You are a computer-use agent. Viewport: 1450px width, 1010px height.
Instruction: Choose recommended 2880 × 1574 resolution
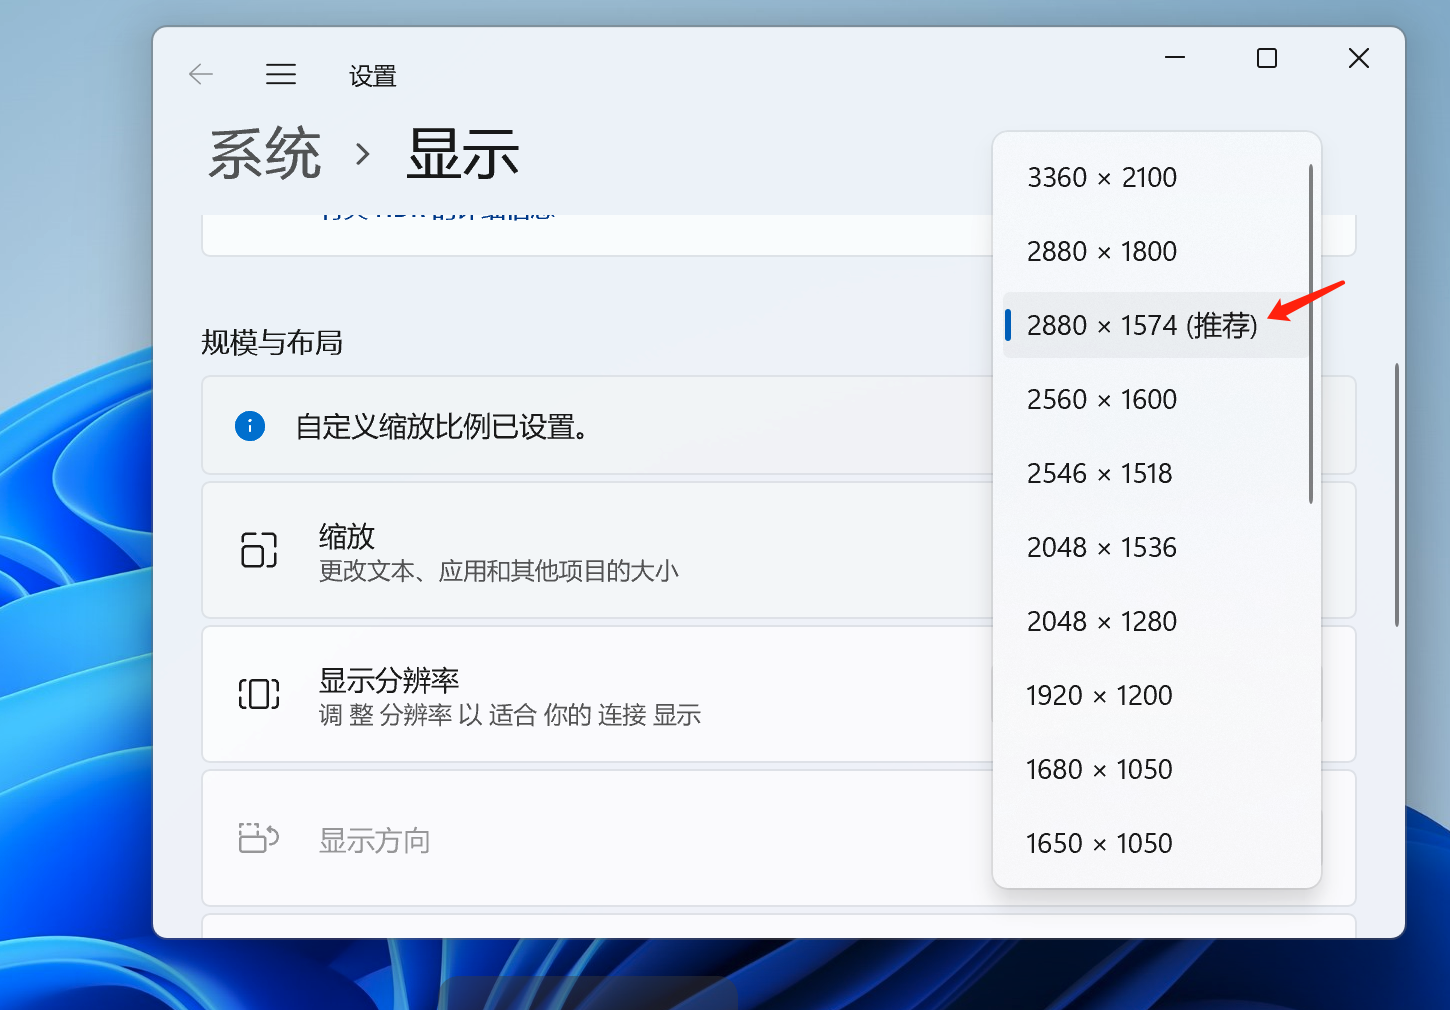tap(1156, 325)
